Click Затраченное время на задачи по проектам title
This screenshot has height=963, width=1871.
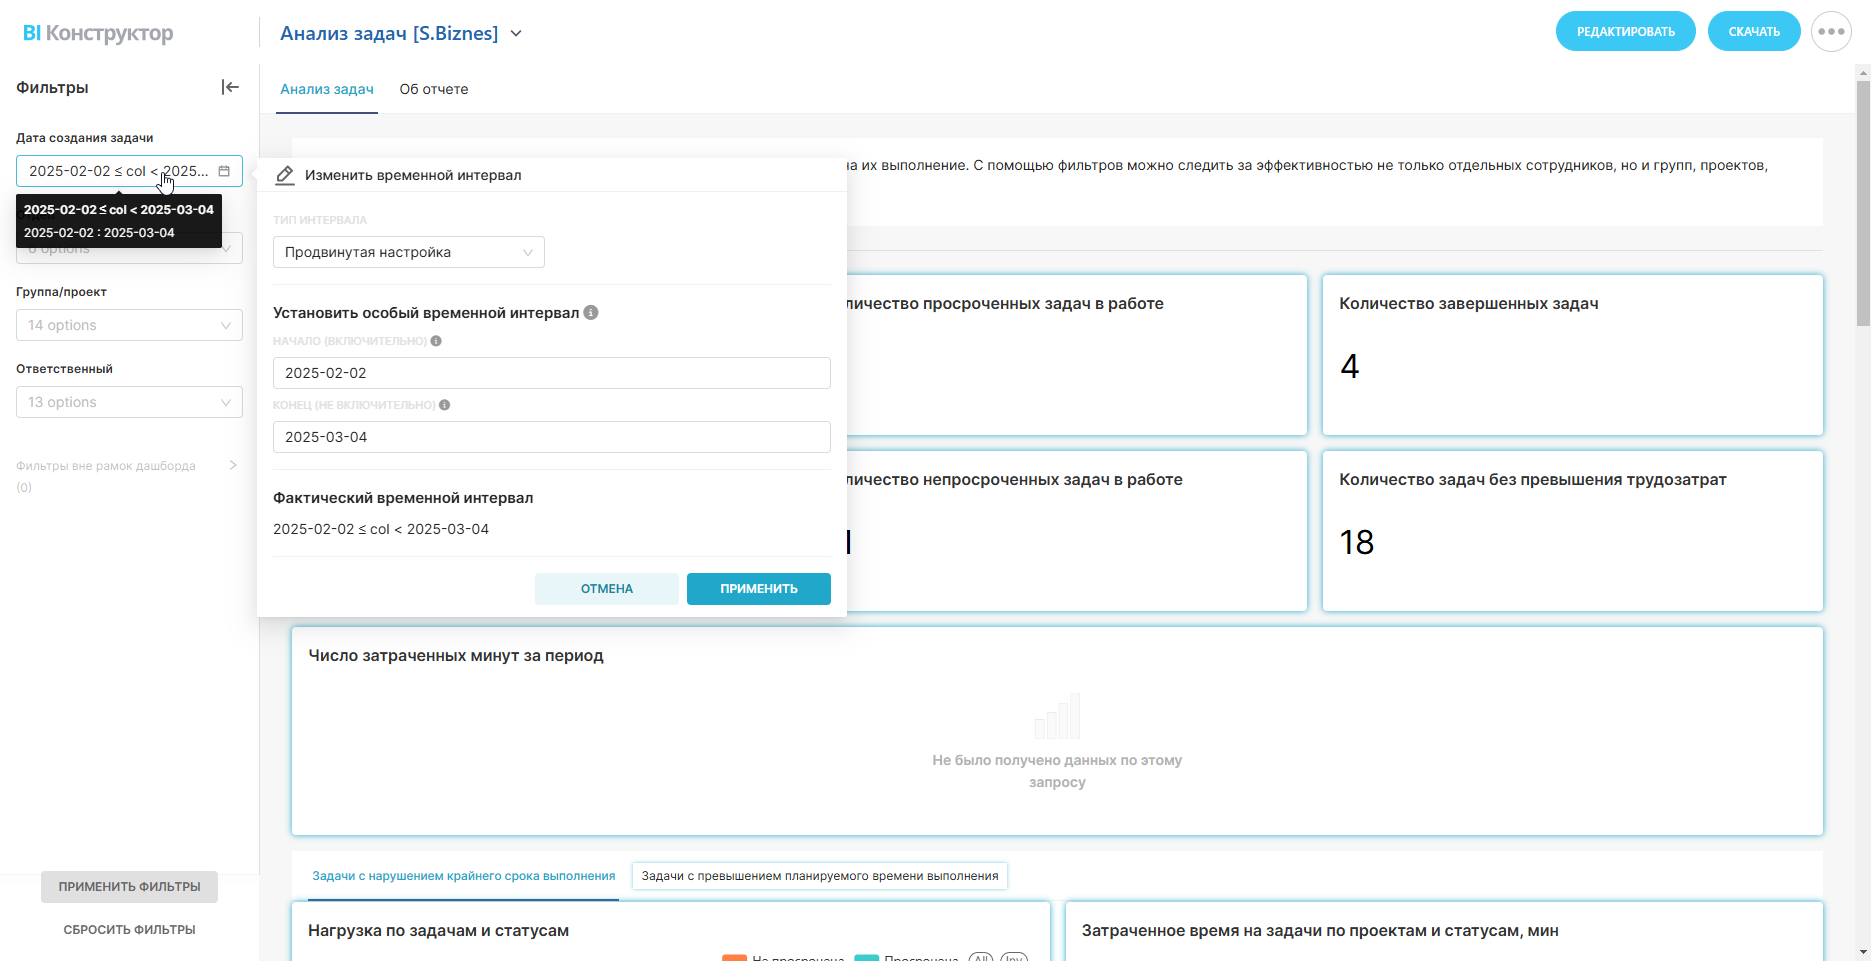click(x=1320, y=931)
